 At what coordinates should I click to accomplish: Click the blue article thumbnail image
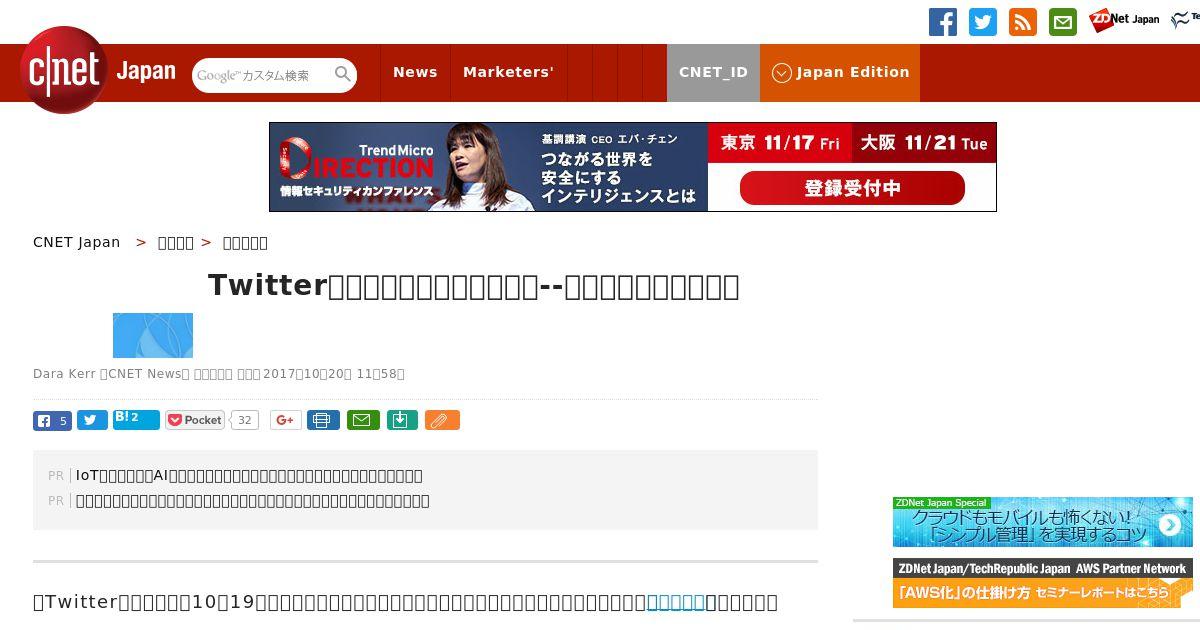(x=153, y=335)
